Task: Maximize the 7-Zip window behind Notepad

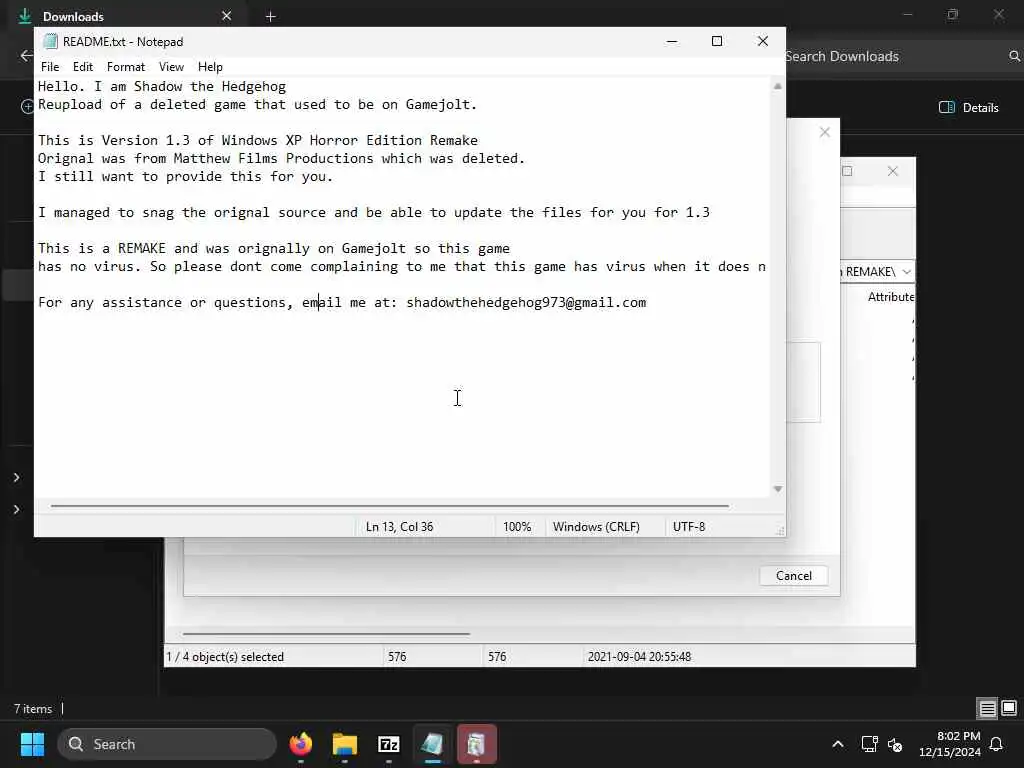Action: point(847,171)
